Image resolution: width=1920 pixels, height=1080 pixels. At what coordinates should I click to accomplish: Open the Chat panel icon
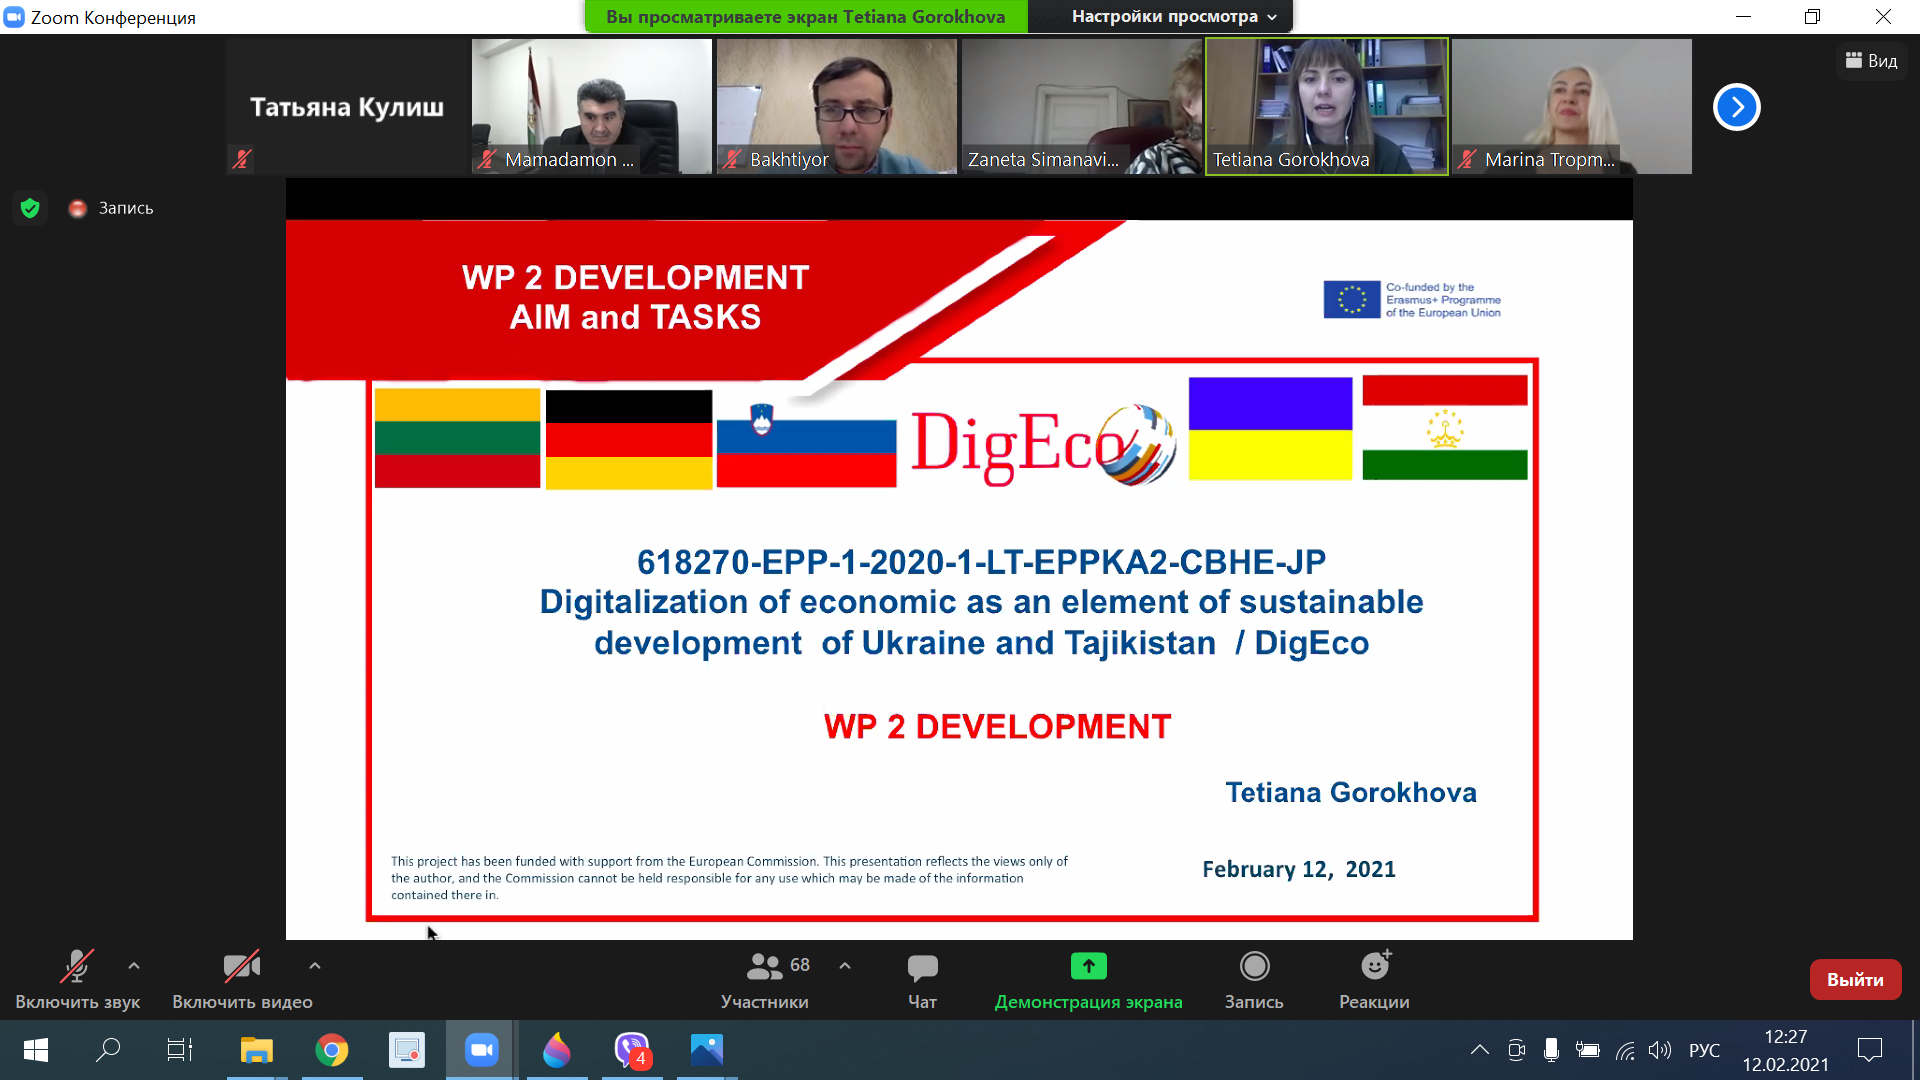point(922,968)
